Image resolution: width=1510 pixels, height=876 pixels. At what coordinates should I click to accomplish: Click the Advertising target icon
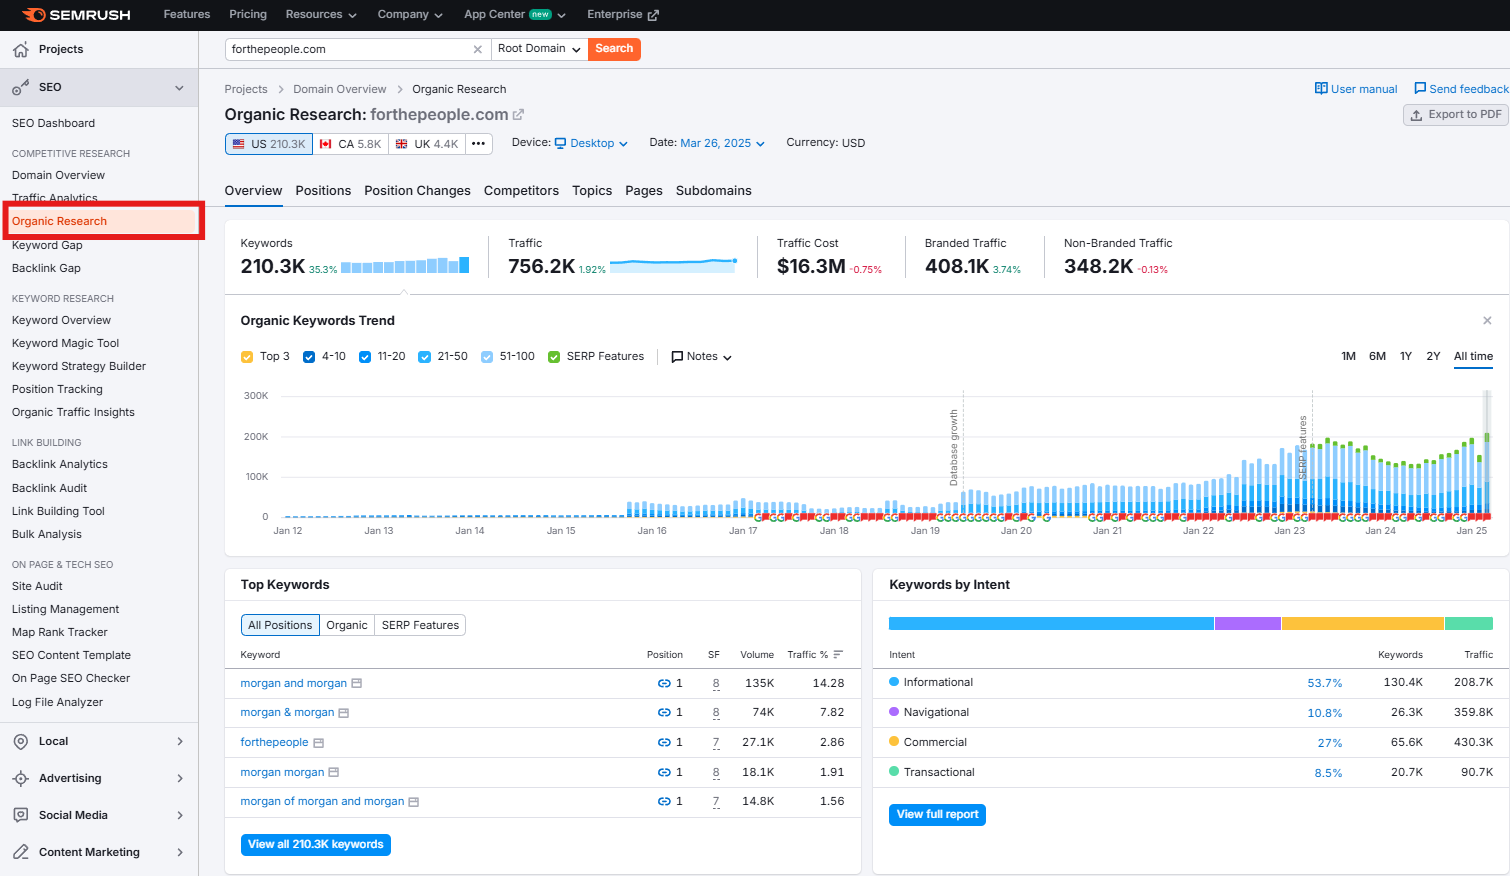pyautogui.click(x=20, y=779)
